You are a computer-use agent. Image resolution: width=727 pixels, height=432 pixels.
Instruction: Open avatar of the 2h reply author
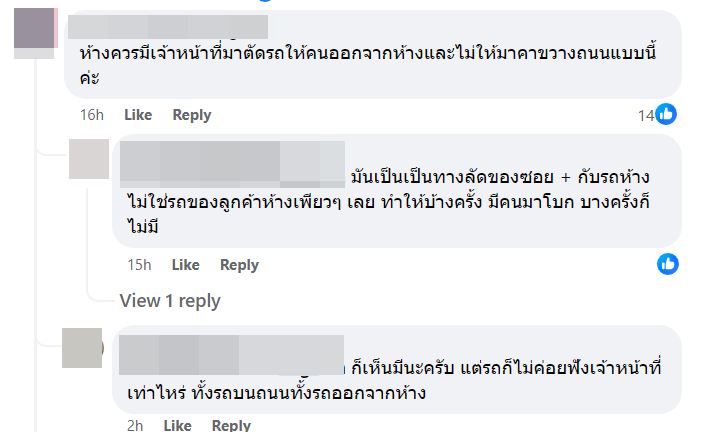(82, 347)
